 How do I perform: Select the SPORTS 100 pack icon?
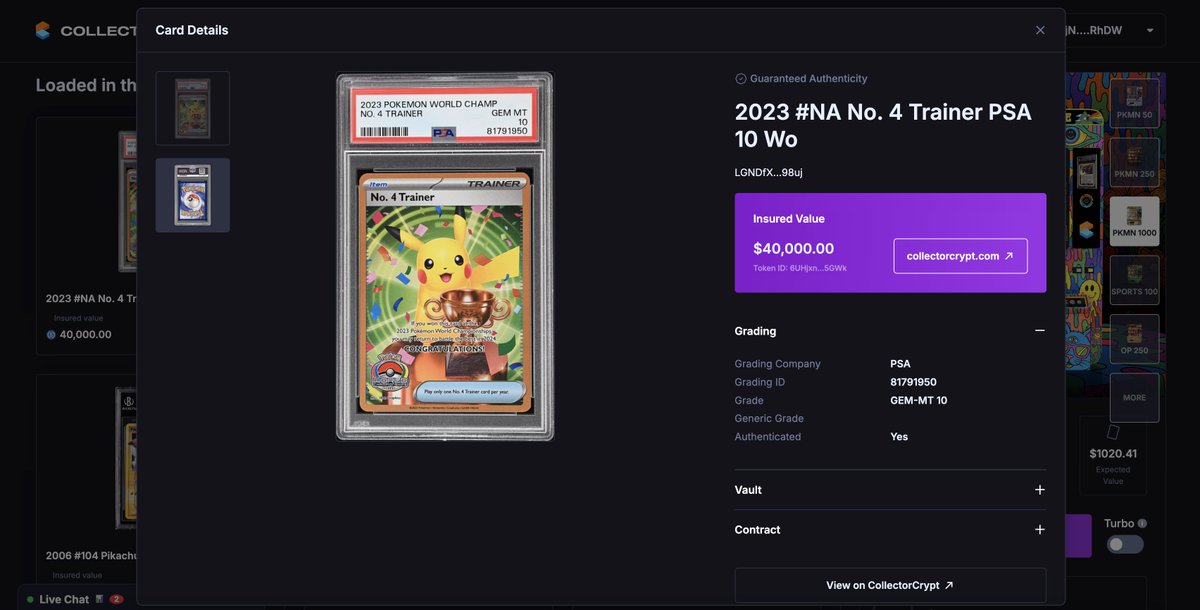(1134, 280)
